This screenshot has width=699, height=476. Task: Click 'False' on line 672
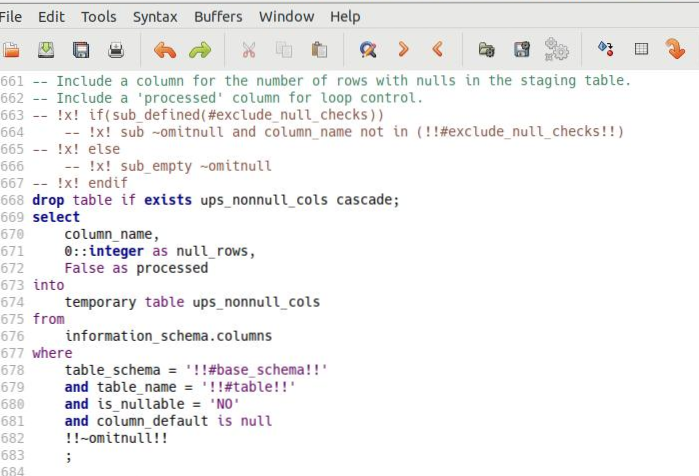click(x=84, y=268)
